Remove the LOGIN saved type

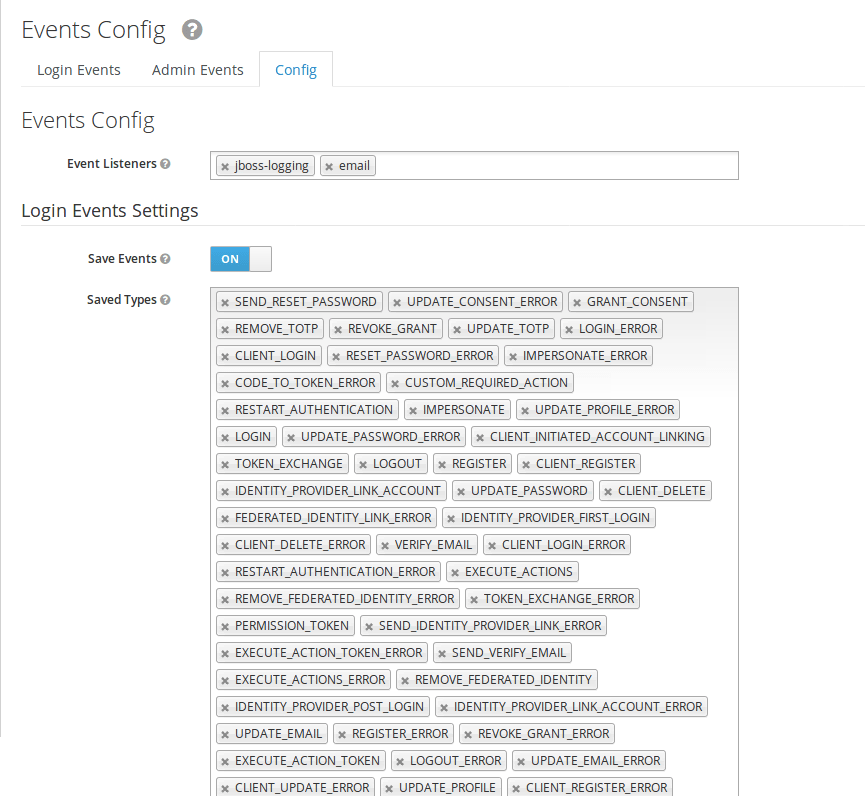point(226,436)
